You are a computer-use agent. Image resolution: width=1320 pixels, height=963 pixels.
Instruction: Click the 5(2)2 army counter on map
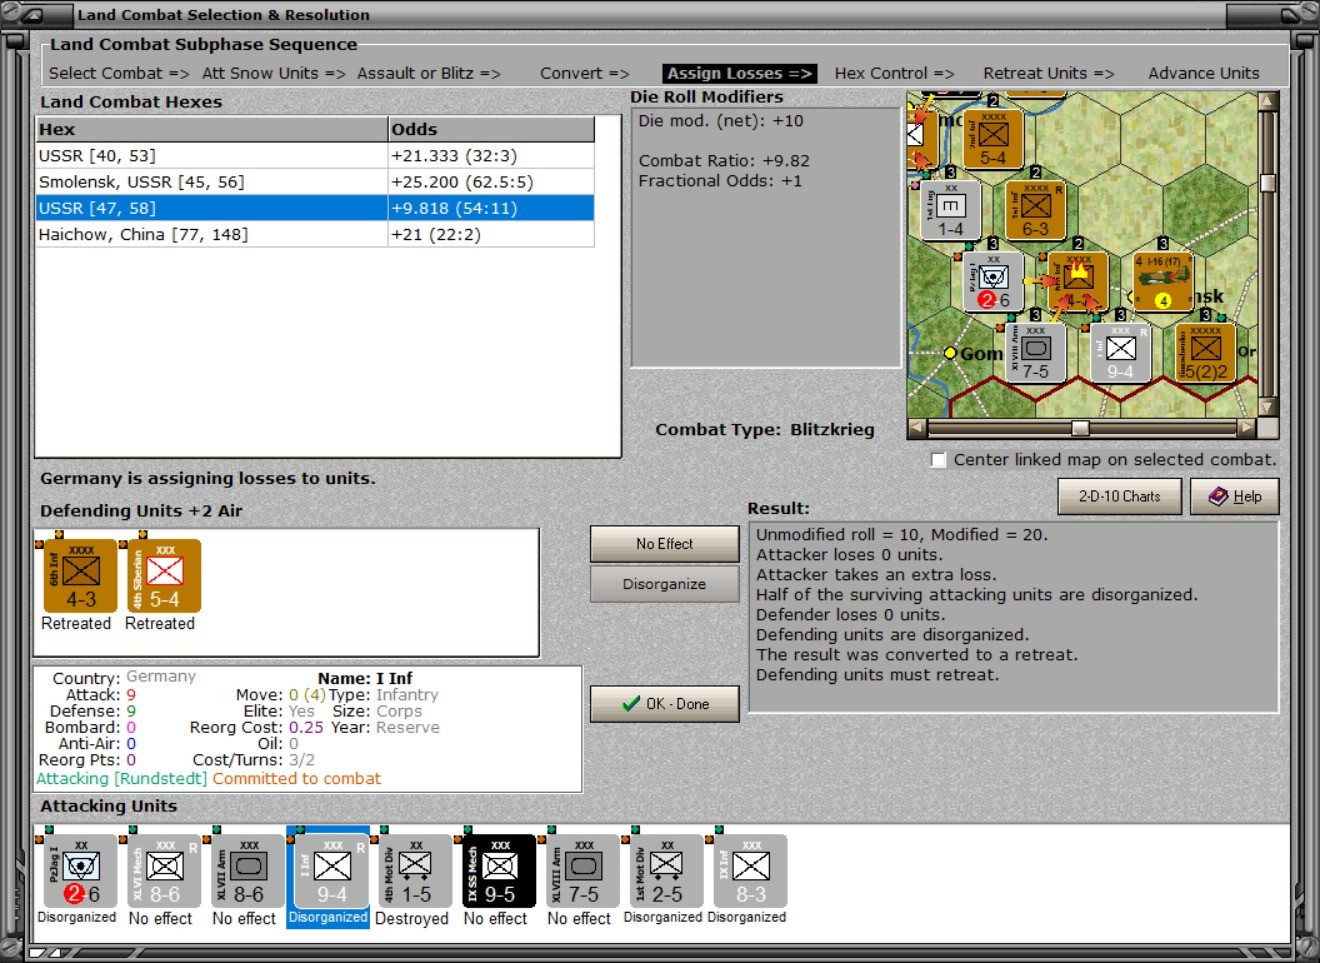click(x=1205, y=353)
